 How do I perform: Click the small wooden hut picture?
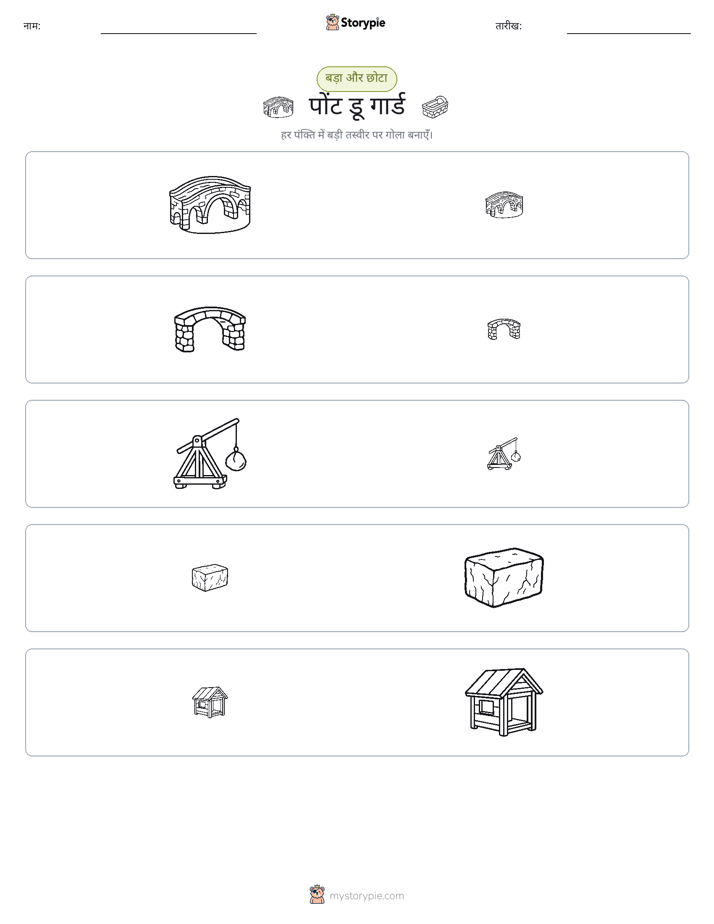(x=210, y=702)
